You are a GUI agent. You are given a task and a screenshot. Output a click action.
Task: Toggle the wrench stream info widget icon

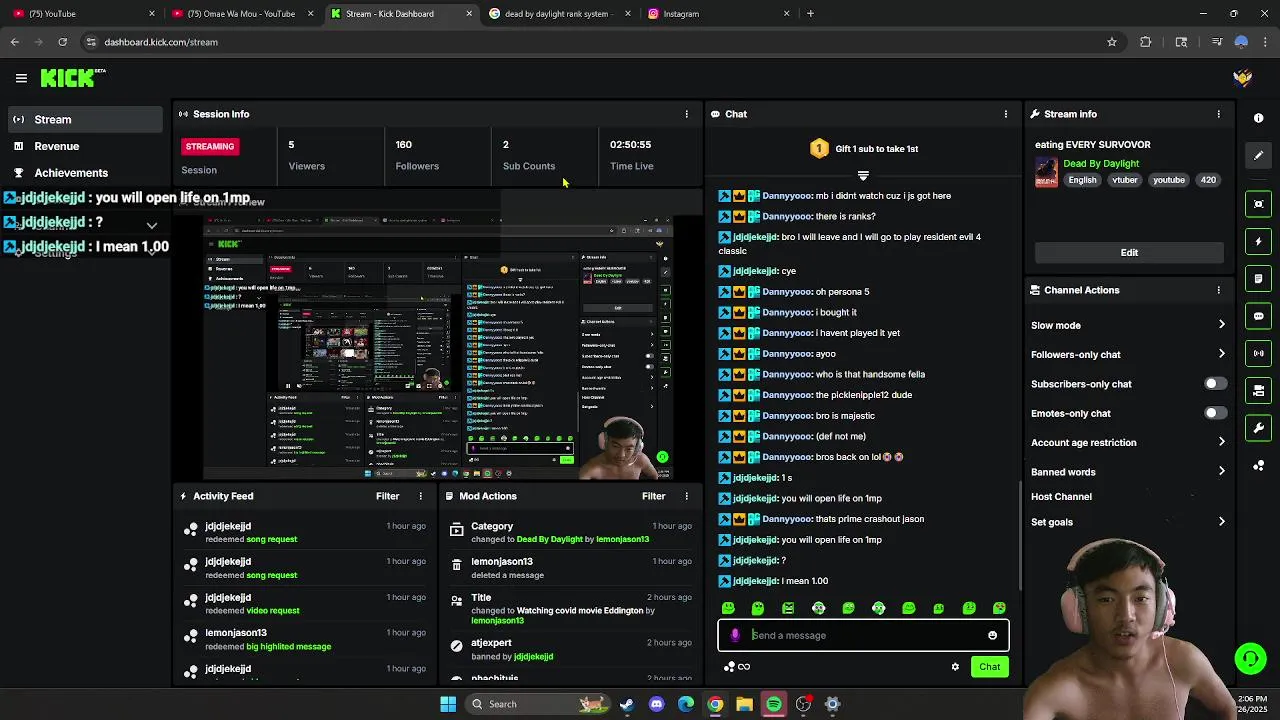[x=1258, y=428]
